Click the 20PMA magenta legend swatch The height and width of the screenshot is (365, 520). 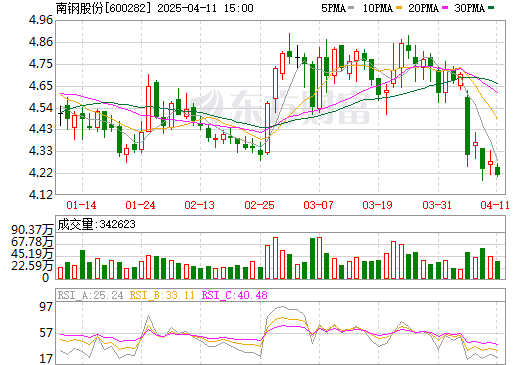click(x=445, y=8)
